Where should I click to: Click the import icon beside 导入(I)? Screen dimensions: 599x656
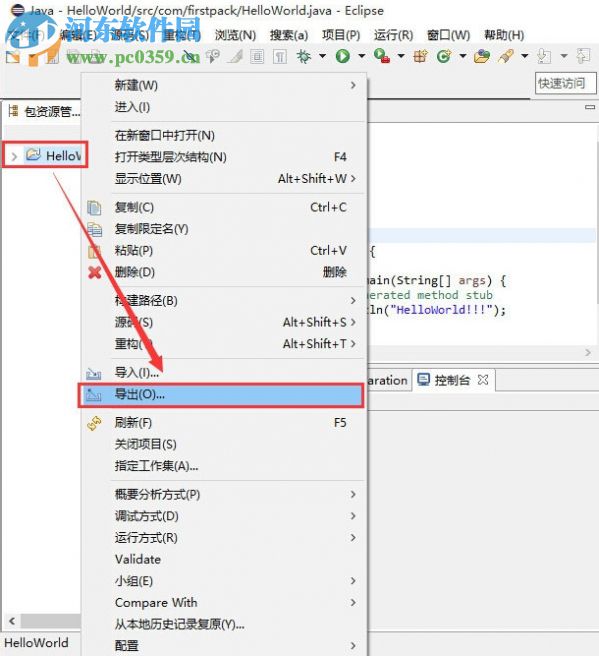94,373
